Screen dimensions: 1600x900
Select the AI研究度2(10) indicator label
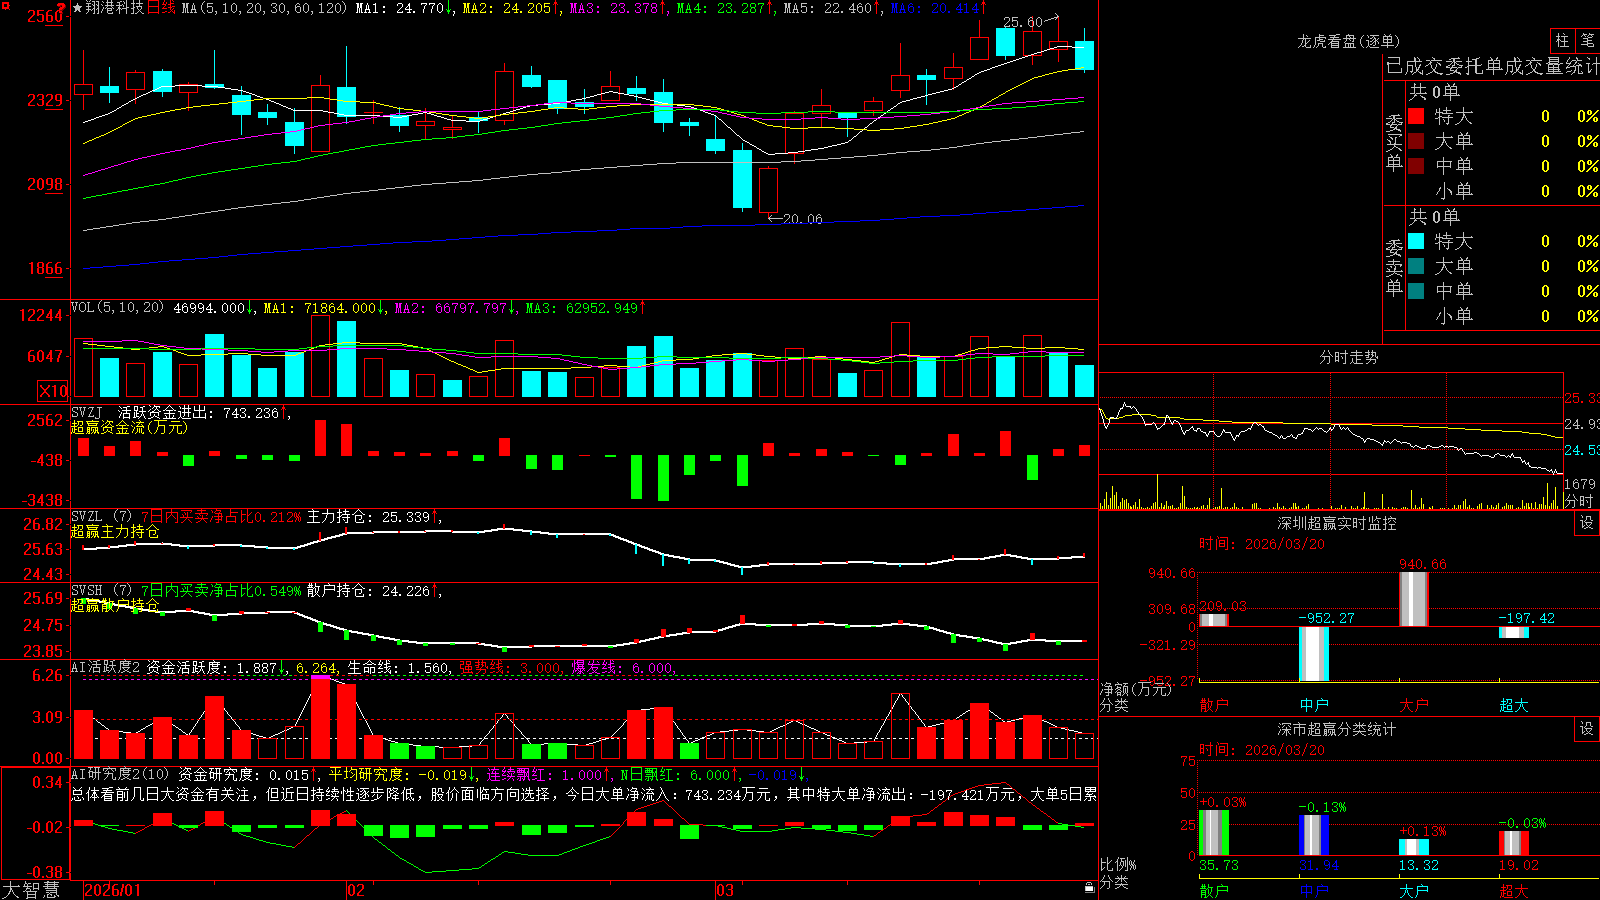coord(120,774)
